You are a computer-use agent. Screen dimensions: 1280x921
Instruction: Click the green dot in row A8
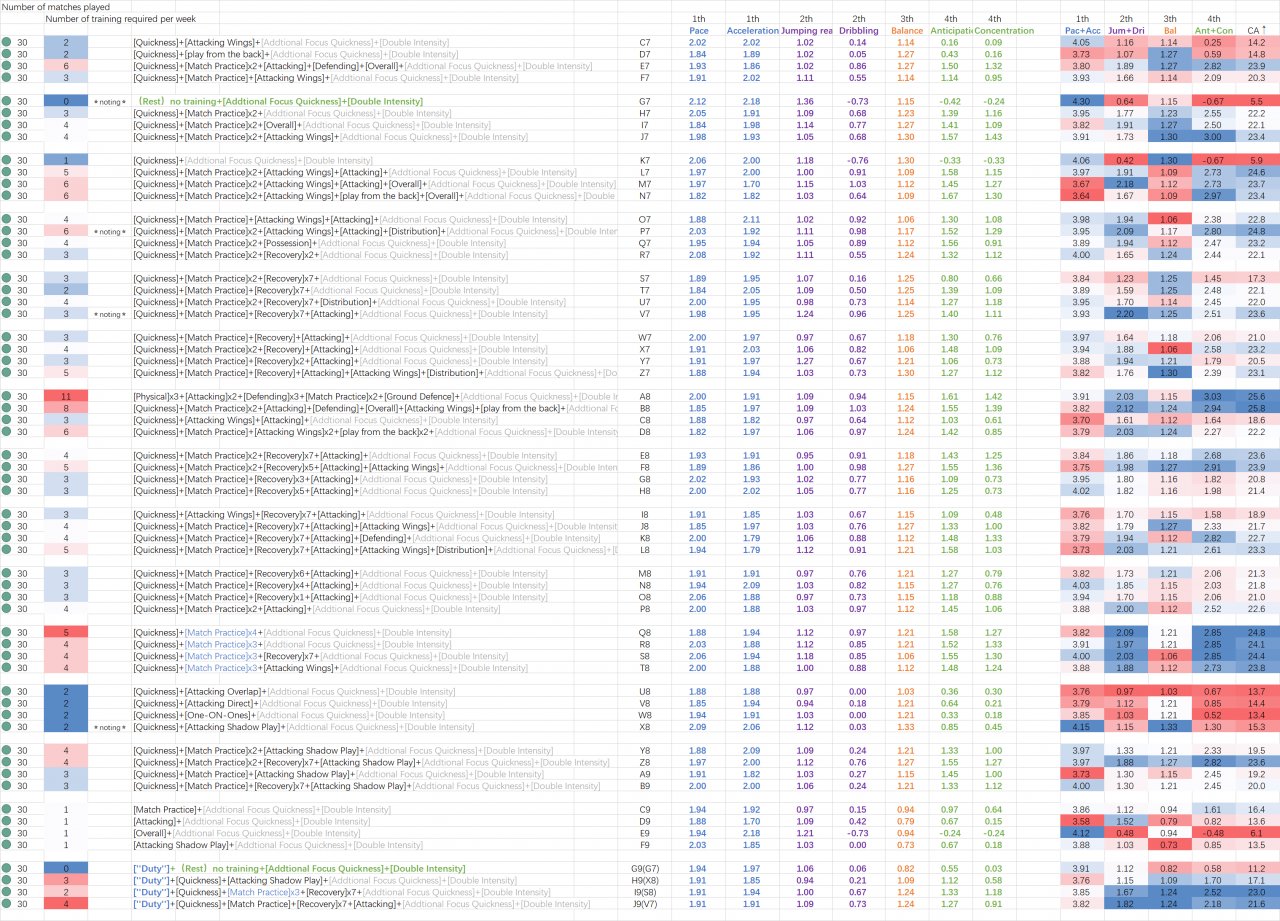point(6,397)
